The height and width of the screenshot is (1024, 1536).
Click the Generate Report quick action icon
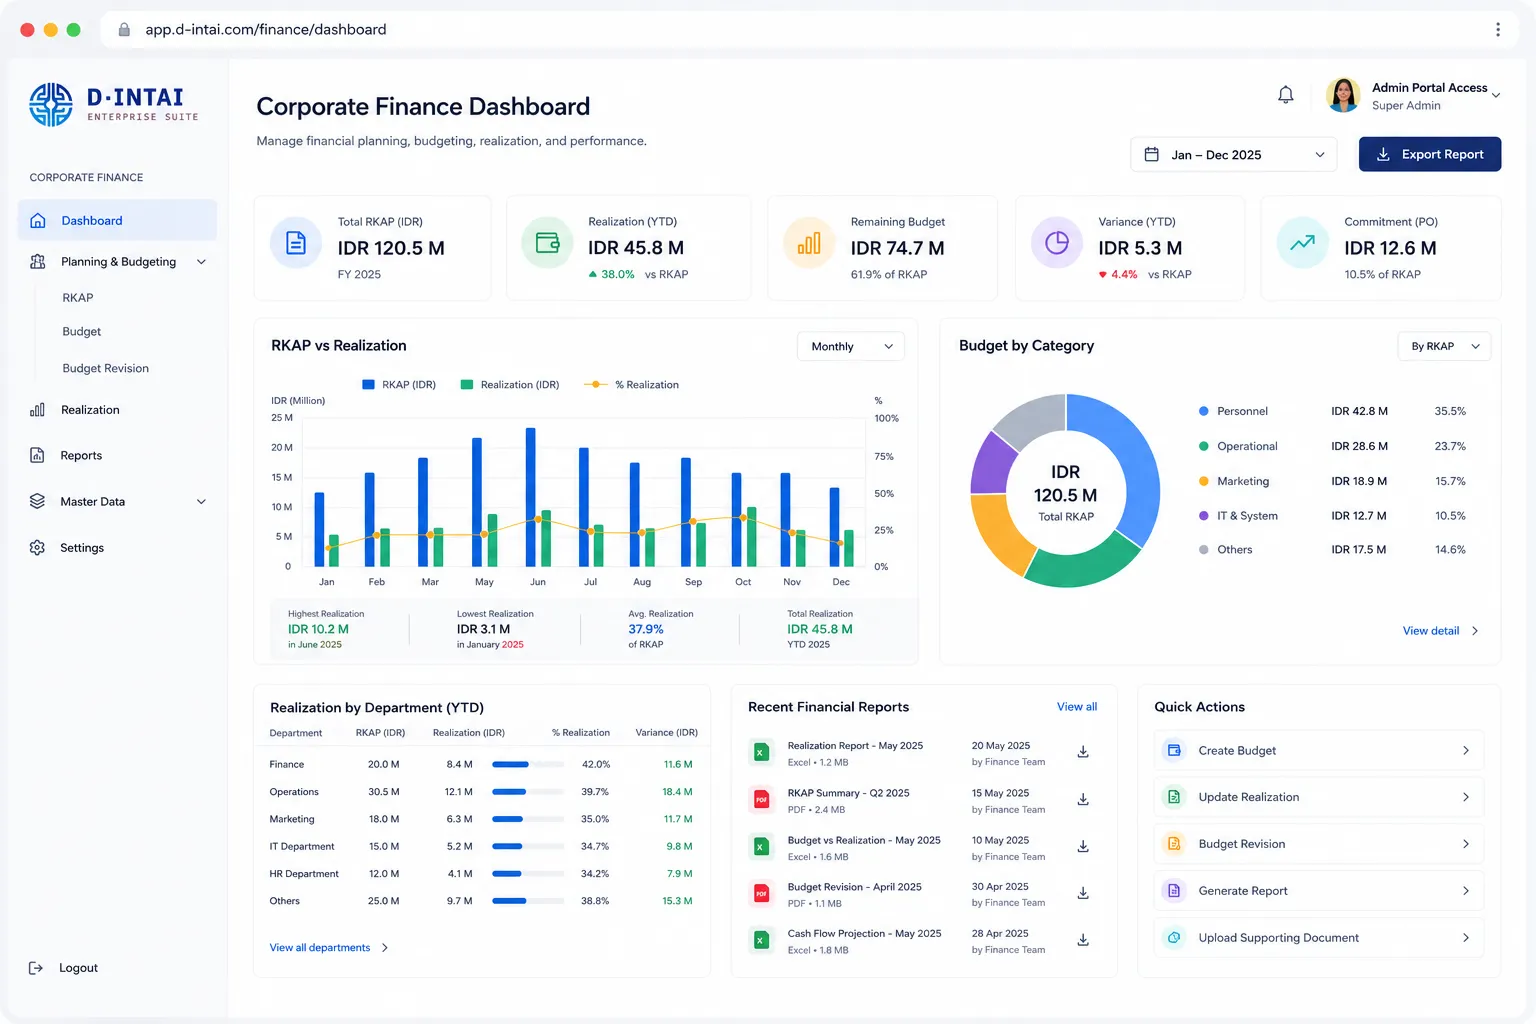click(1174, 891)
